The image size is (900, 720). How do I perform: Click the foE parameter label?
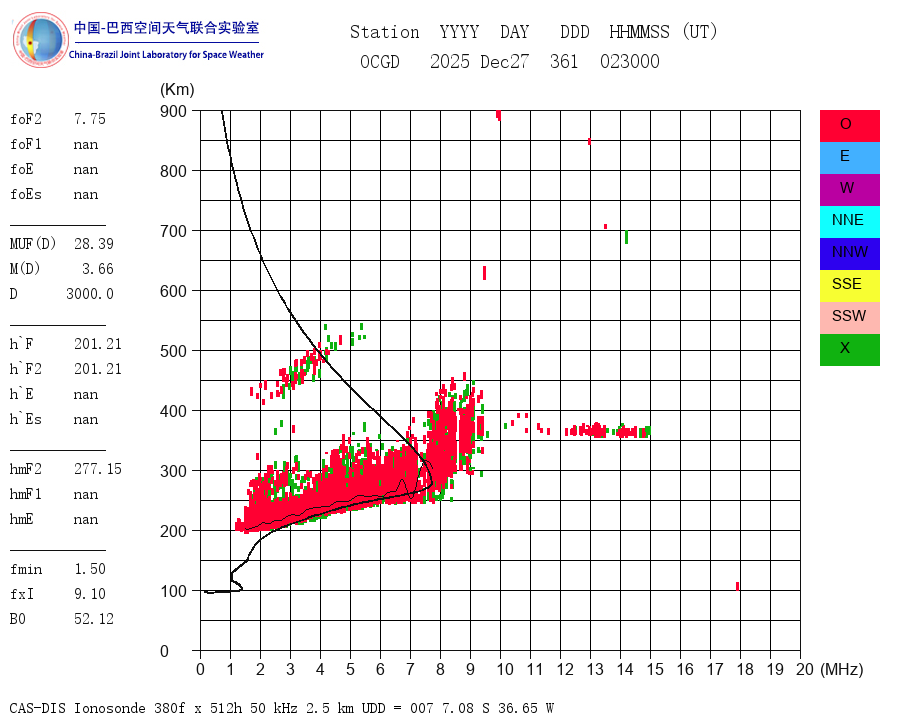[x=22, y=169]
